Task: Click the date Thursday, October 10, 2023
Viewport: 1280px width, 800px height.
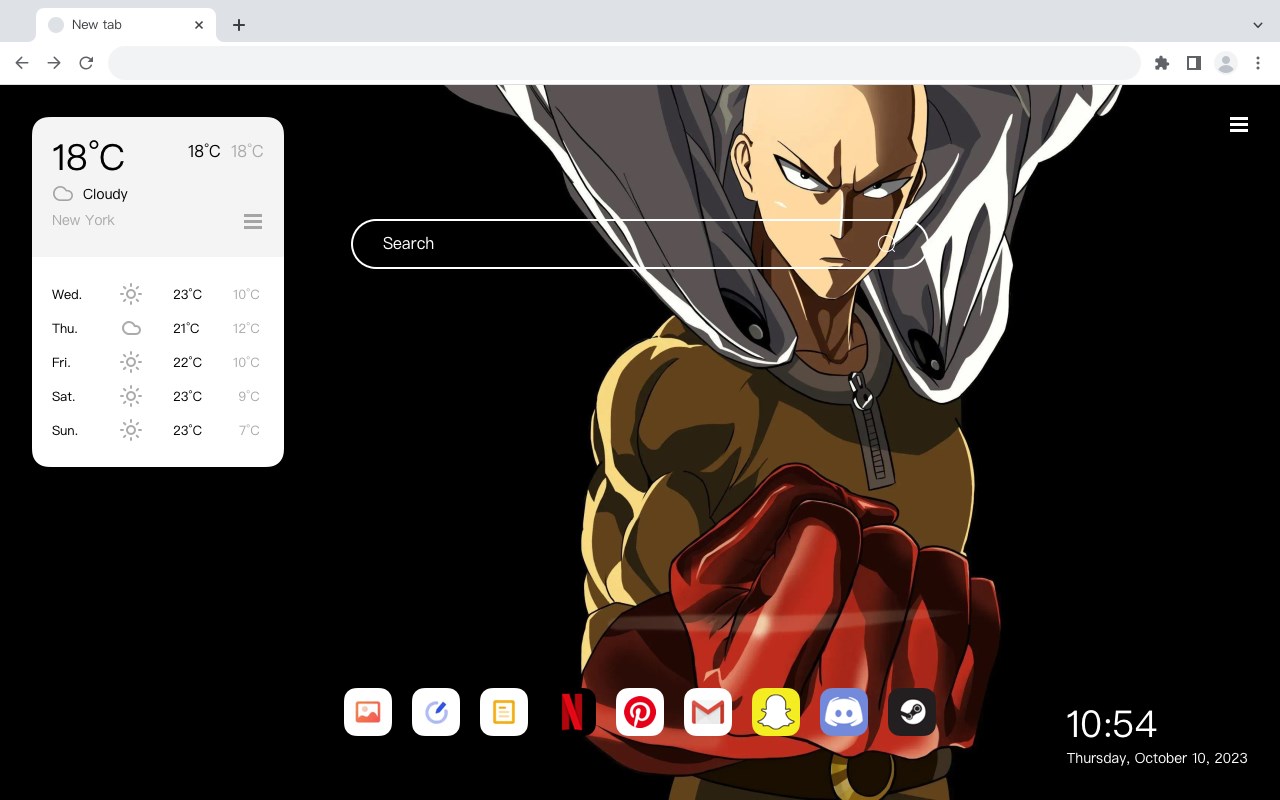Action: tap(1157, 758)
